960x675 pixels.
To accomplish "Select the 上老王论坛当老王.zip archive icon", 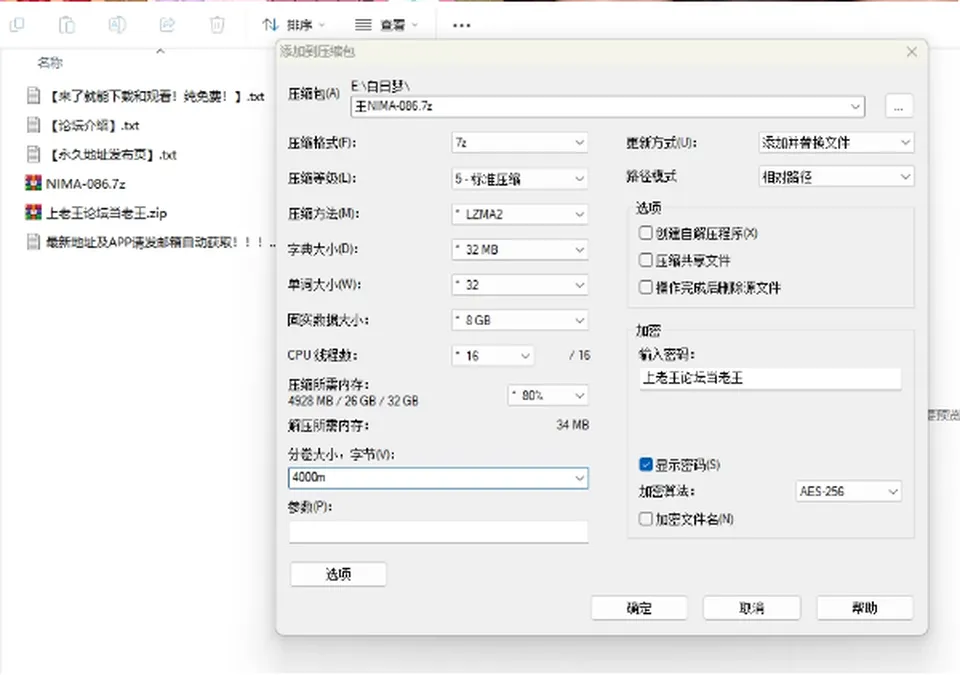I will 33,213.
